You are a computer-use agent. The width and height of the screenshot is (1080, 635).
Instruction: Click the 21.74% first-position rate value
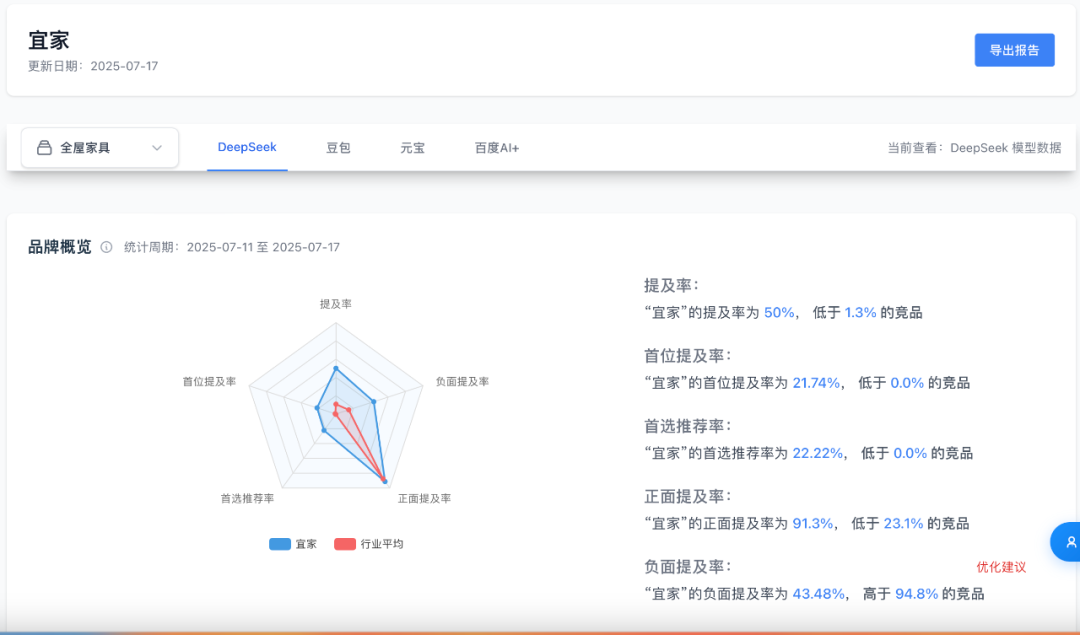click(x=816, y=383)
